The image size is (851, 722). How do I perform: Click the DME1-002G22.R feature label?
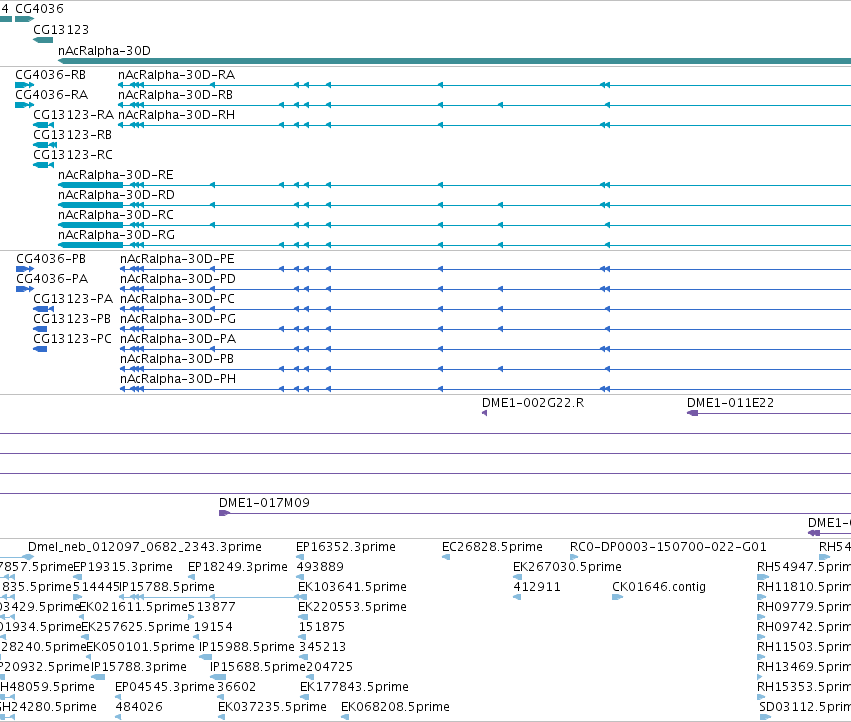533,403
